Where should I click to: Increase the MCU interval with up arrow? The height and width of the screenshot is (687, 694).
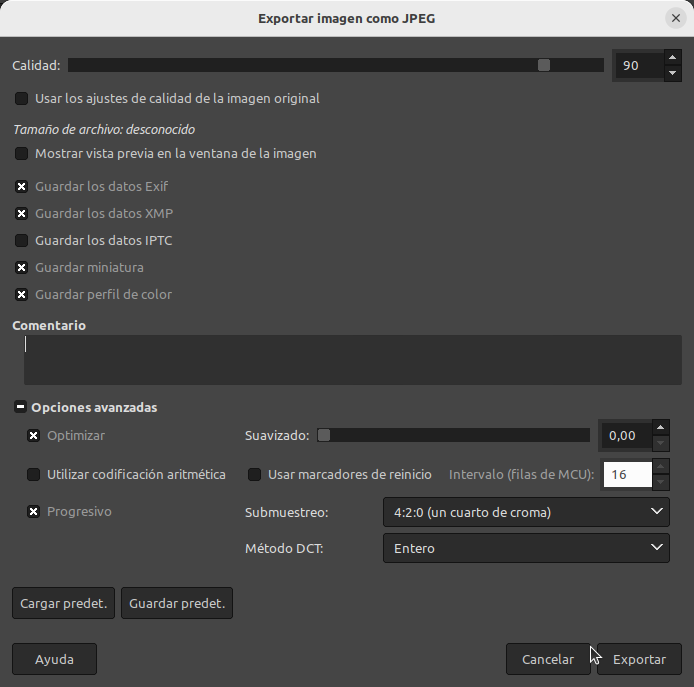660,466
